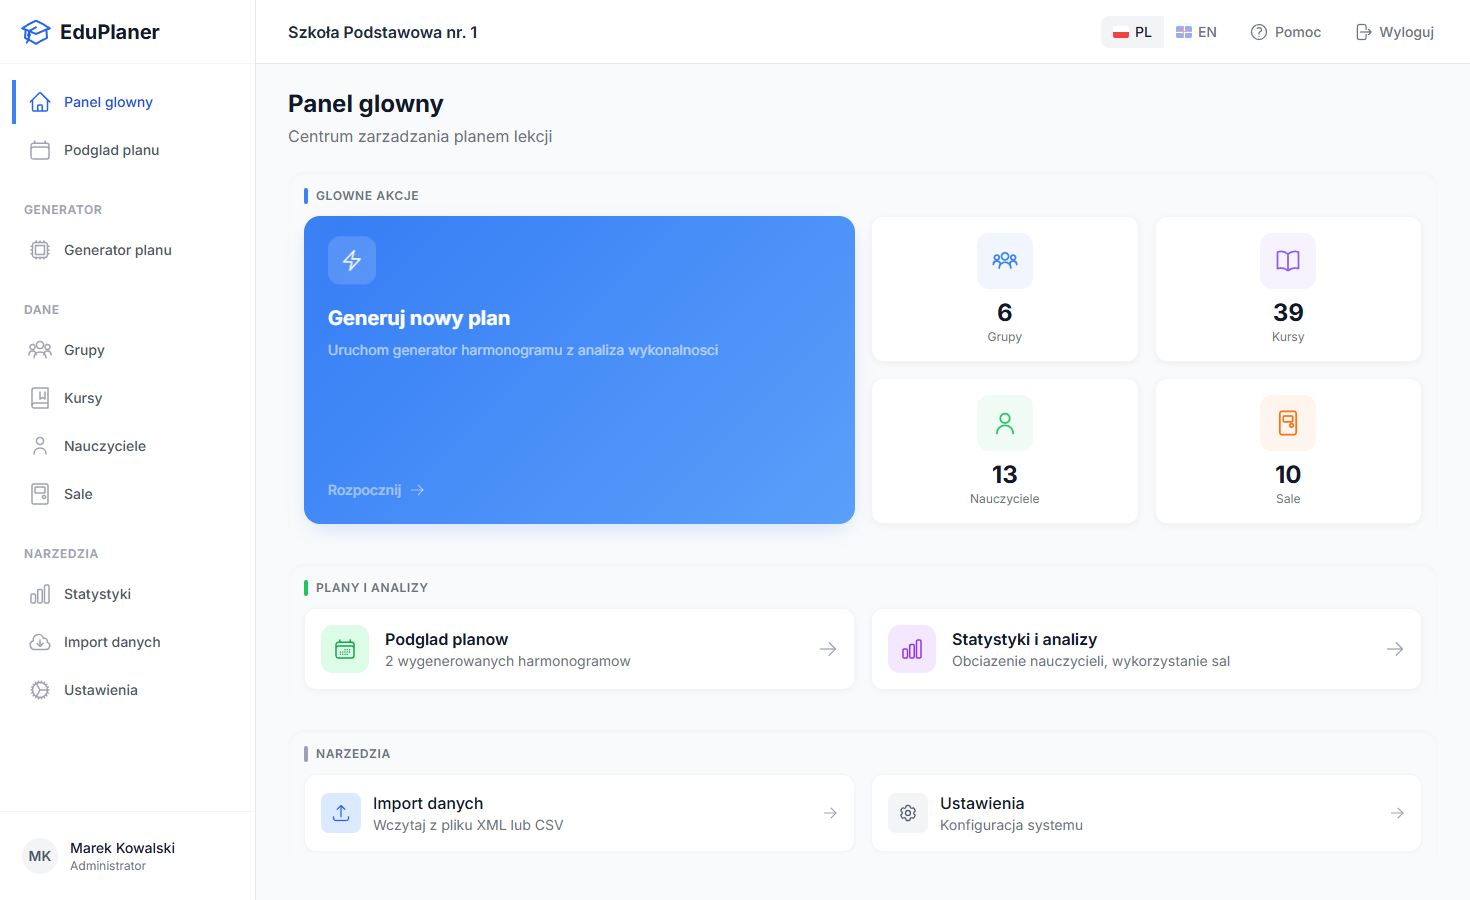This screenshot has height=900, width=1470.
Task: Click the Wyloguj logout link
Action: coord(1394,31)
